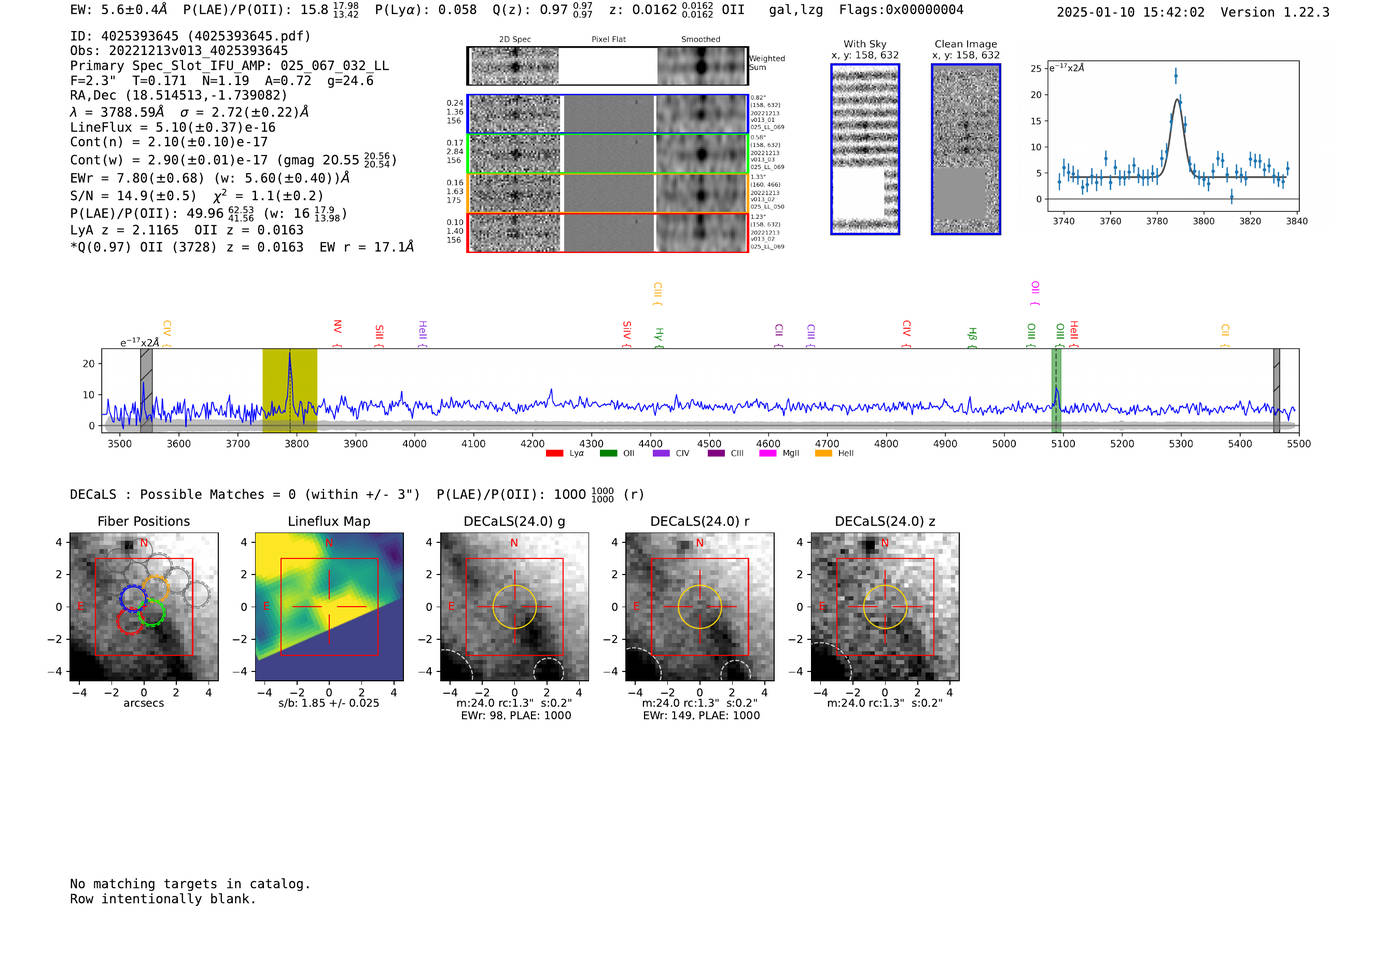This screenshot has width=1400, height=953.
Task: Click the *Q(0.97) OII (3728) line
Action: point(241,247)
